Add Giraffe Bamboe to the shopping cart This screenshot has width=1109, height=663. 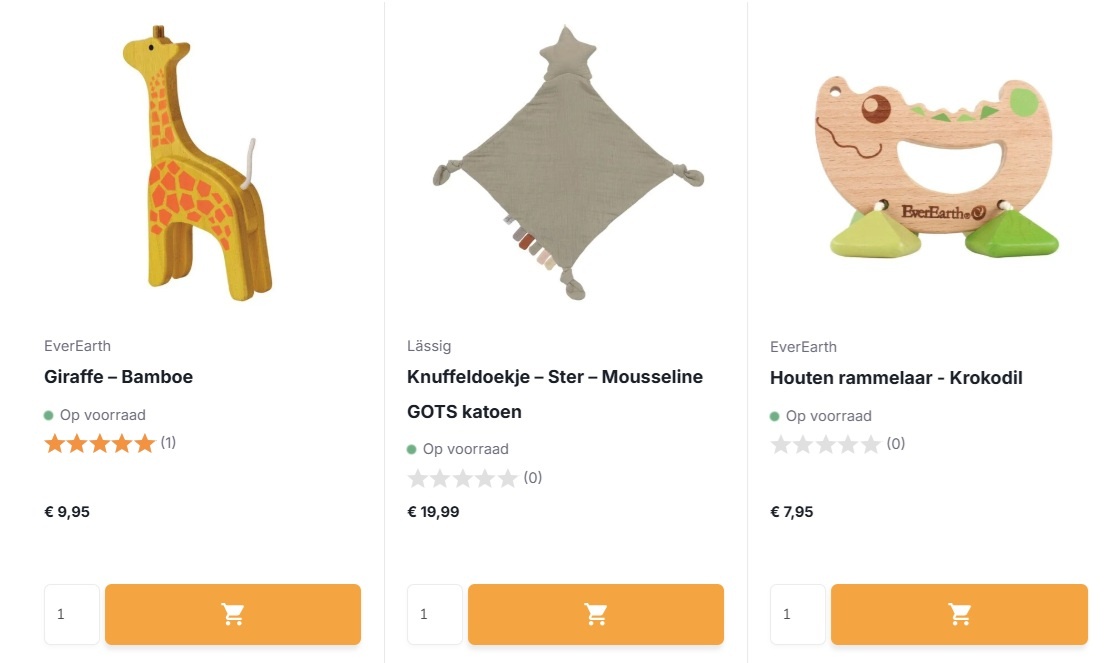[x=232, y=614]
